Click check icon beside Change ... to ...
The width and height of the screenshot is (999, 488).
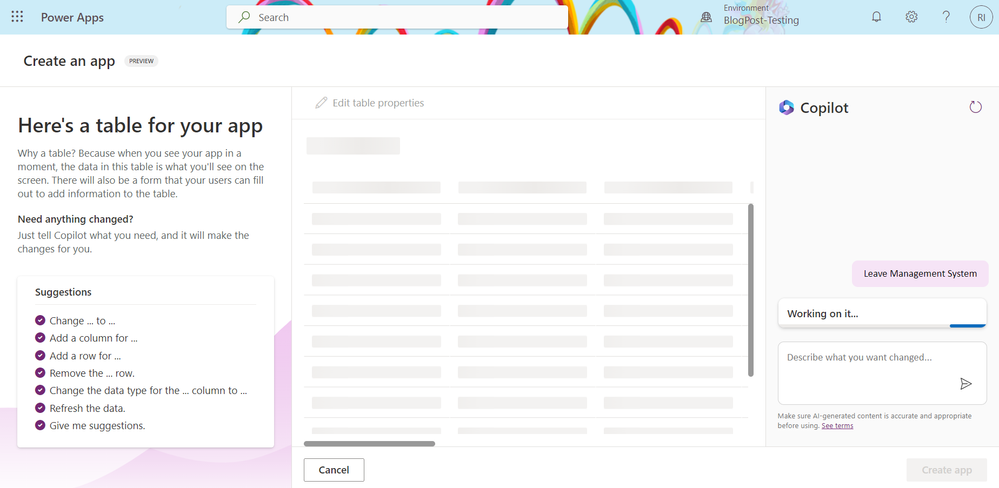click(40, 320)
